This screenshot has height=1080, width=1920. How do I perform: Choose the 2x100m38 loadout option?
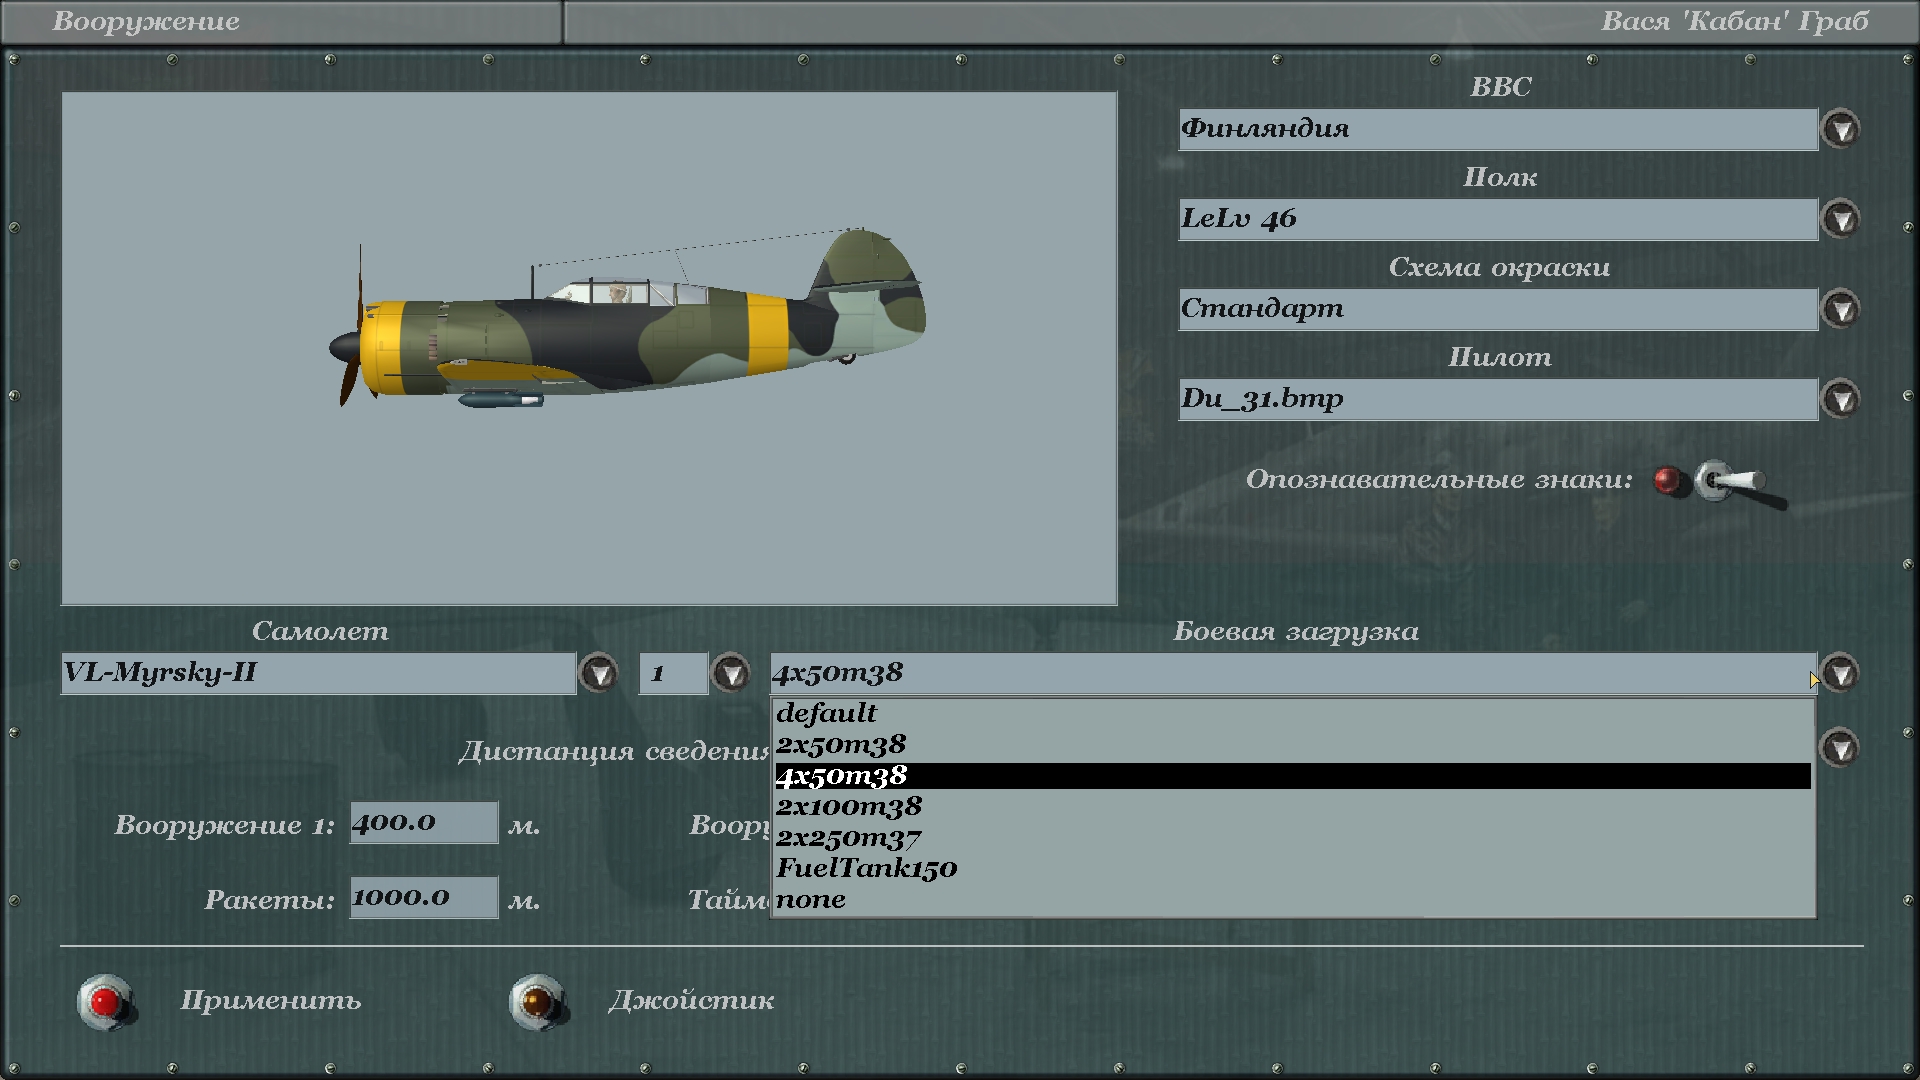coord(849,806)
